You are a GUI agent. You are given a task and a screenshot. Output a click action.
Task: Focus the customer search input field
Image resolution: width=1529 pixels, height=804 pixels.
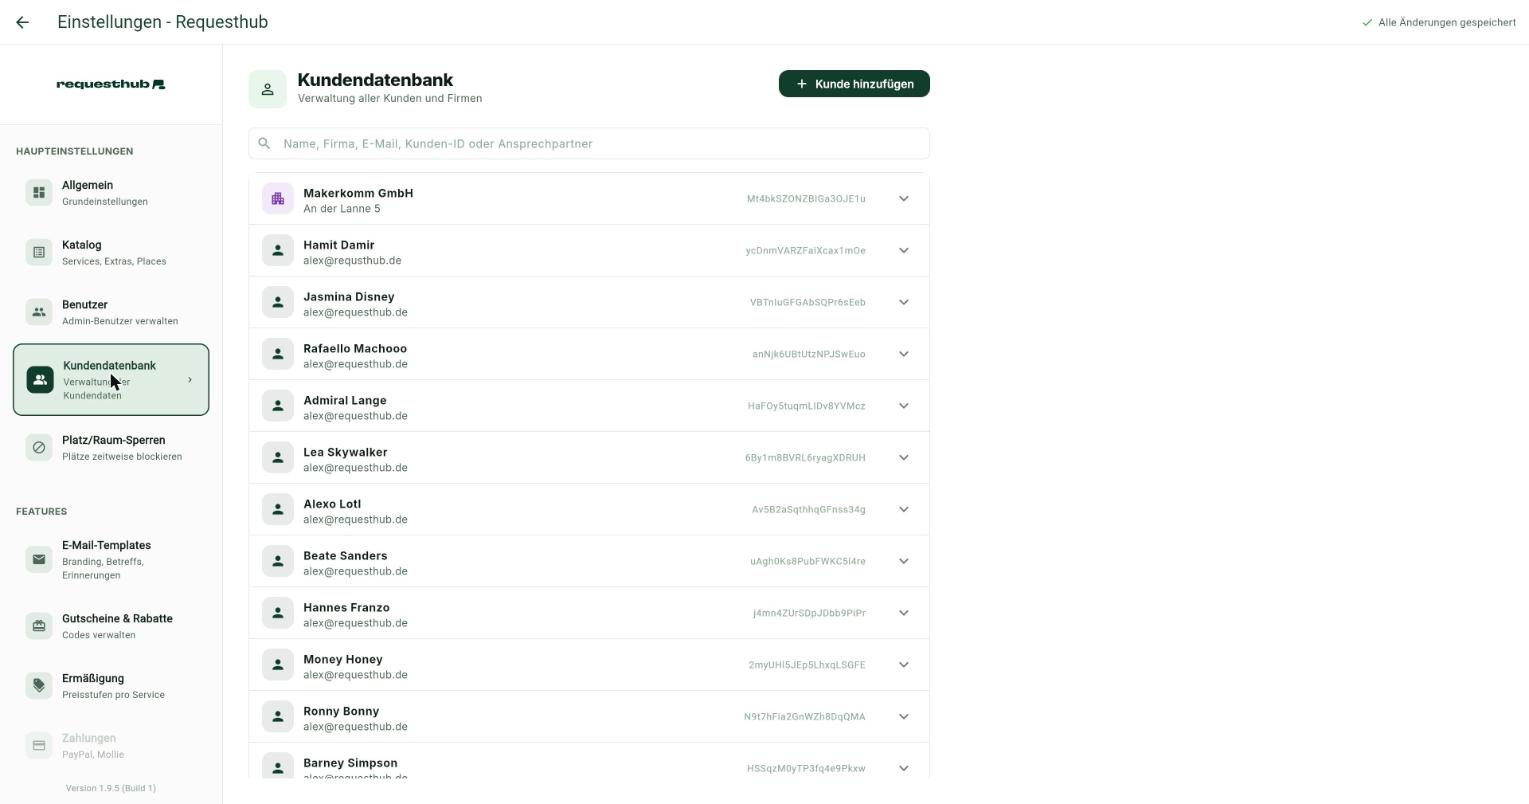tap(589, 144)
